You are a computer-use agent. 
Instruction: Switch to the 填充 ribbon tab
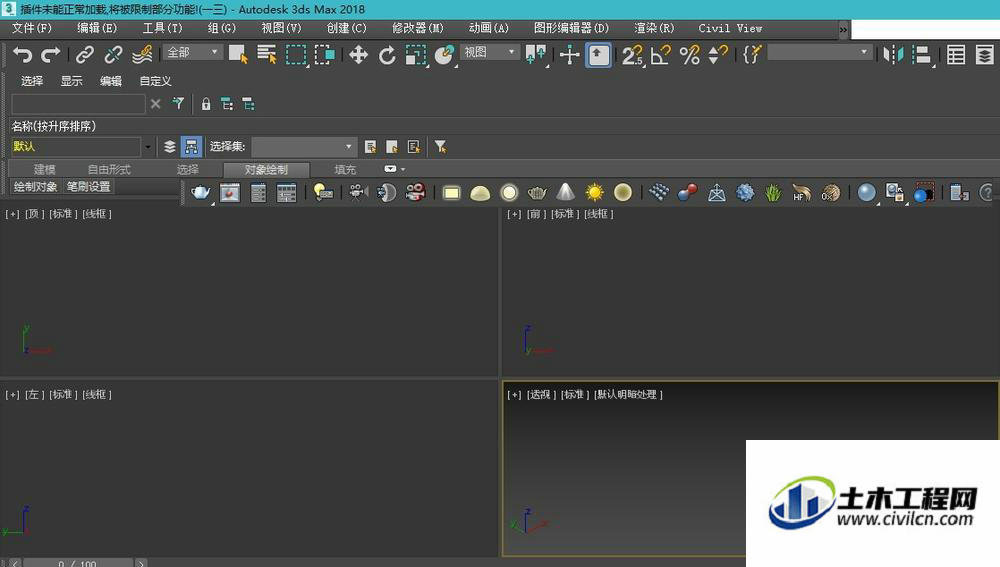[x=345, y=170]
